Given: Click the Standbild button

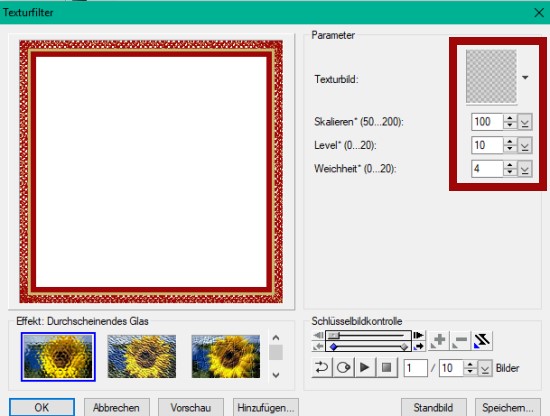Looking at the screenshot, I should [x=434, y=408].
